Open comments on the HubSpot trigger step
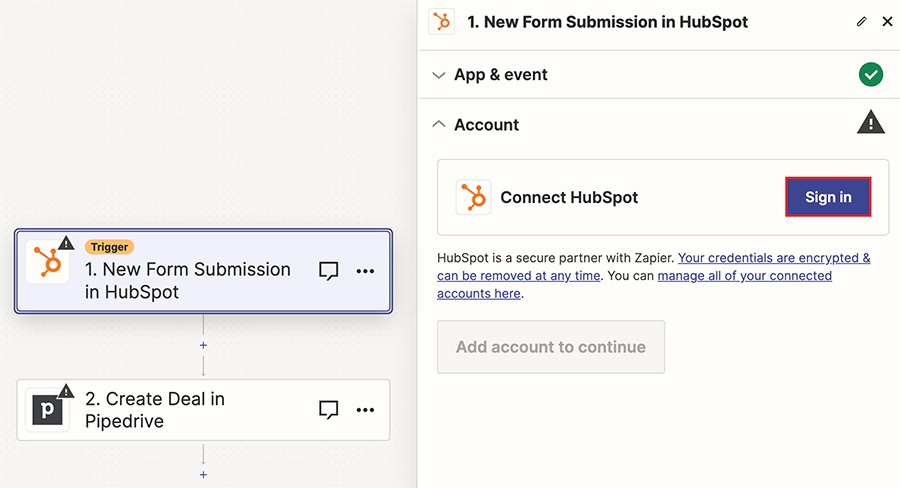 point(328,271)
